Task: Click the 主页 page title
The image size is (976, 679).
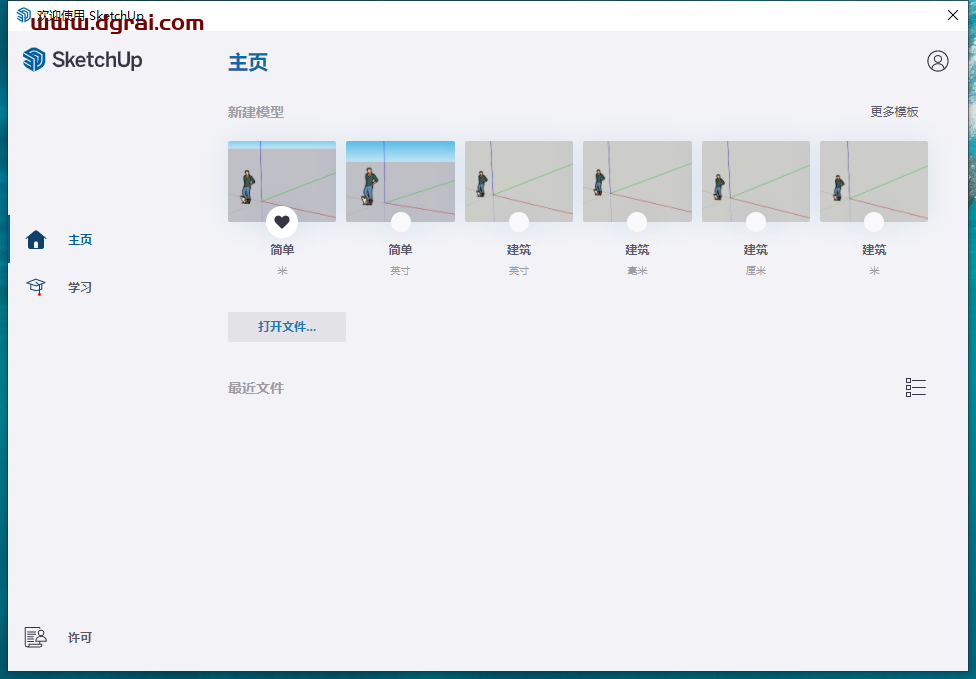Action: (x=248, y=62)
